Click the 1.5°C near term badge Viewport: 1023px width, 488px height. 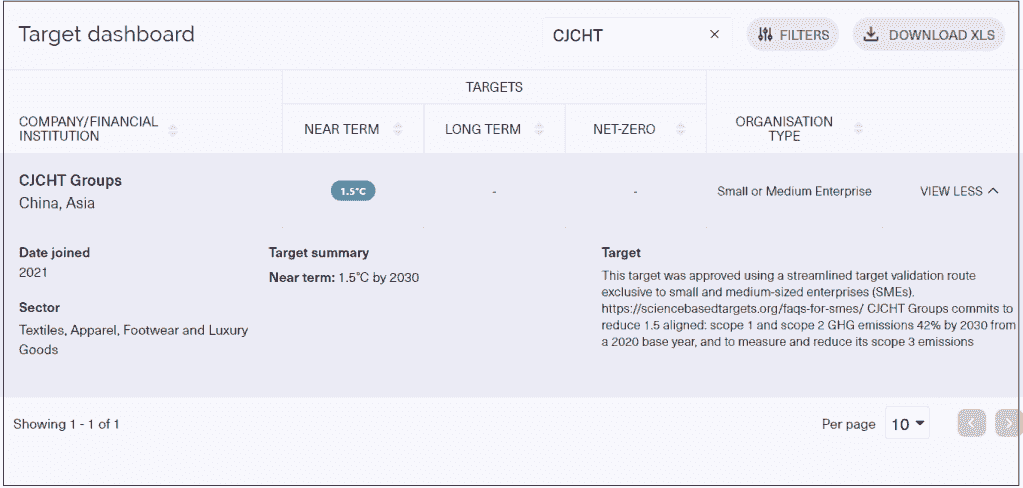click(x=353, y=191)
